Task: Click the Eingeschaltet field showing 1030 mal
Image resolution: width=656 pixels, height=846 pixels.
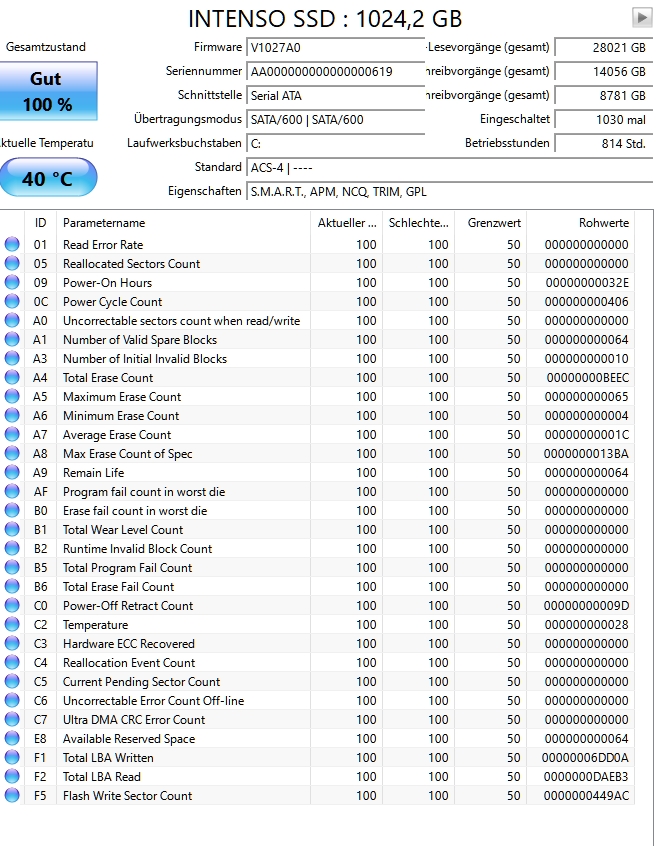Action: tap(604, 119)
